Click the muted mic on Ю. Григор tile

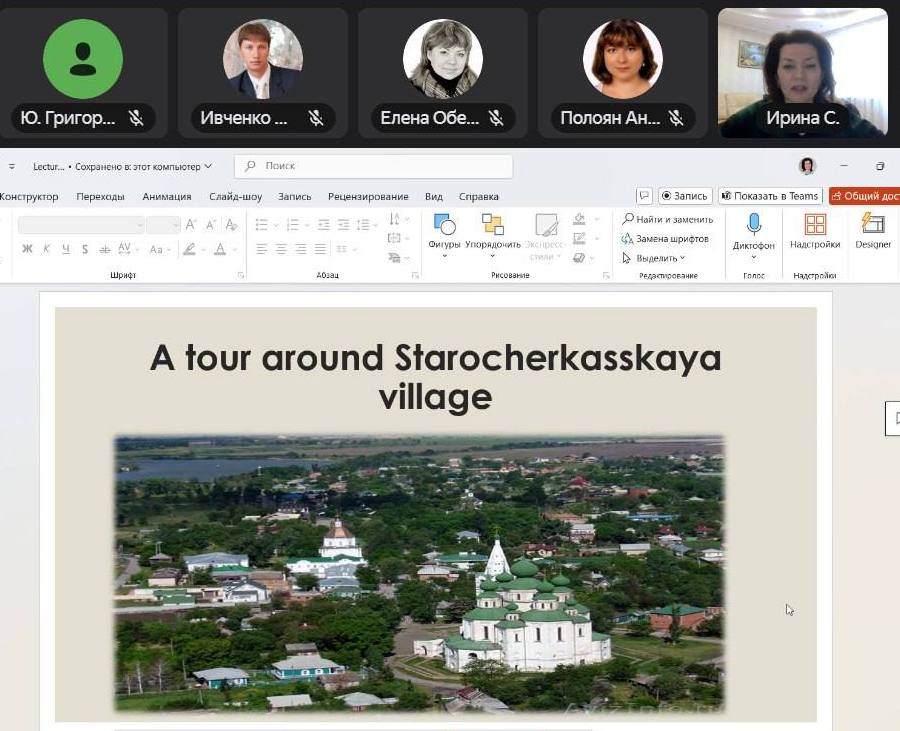(x=136, y=118)
